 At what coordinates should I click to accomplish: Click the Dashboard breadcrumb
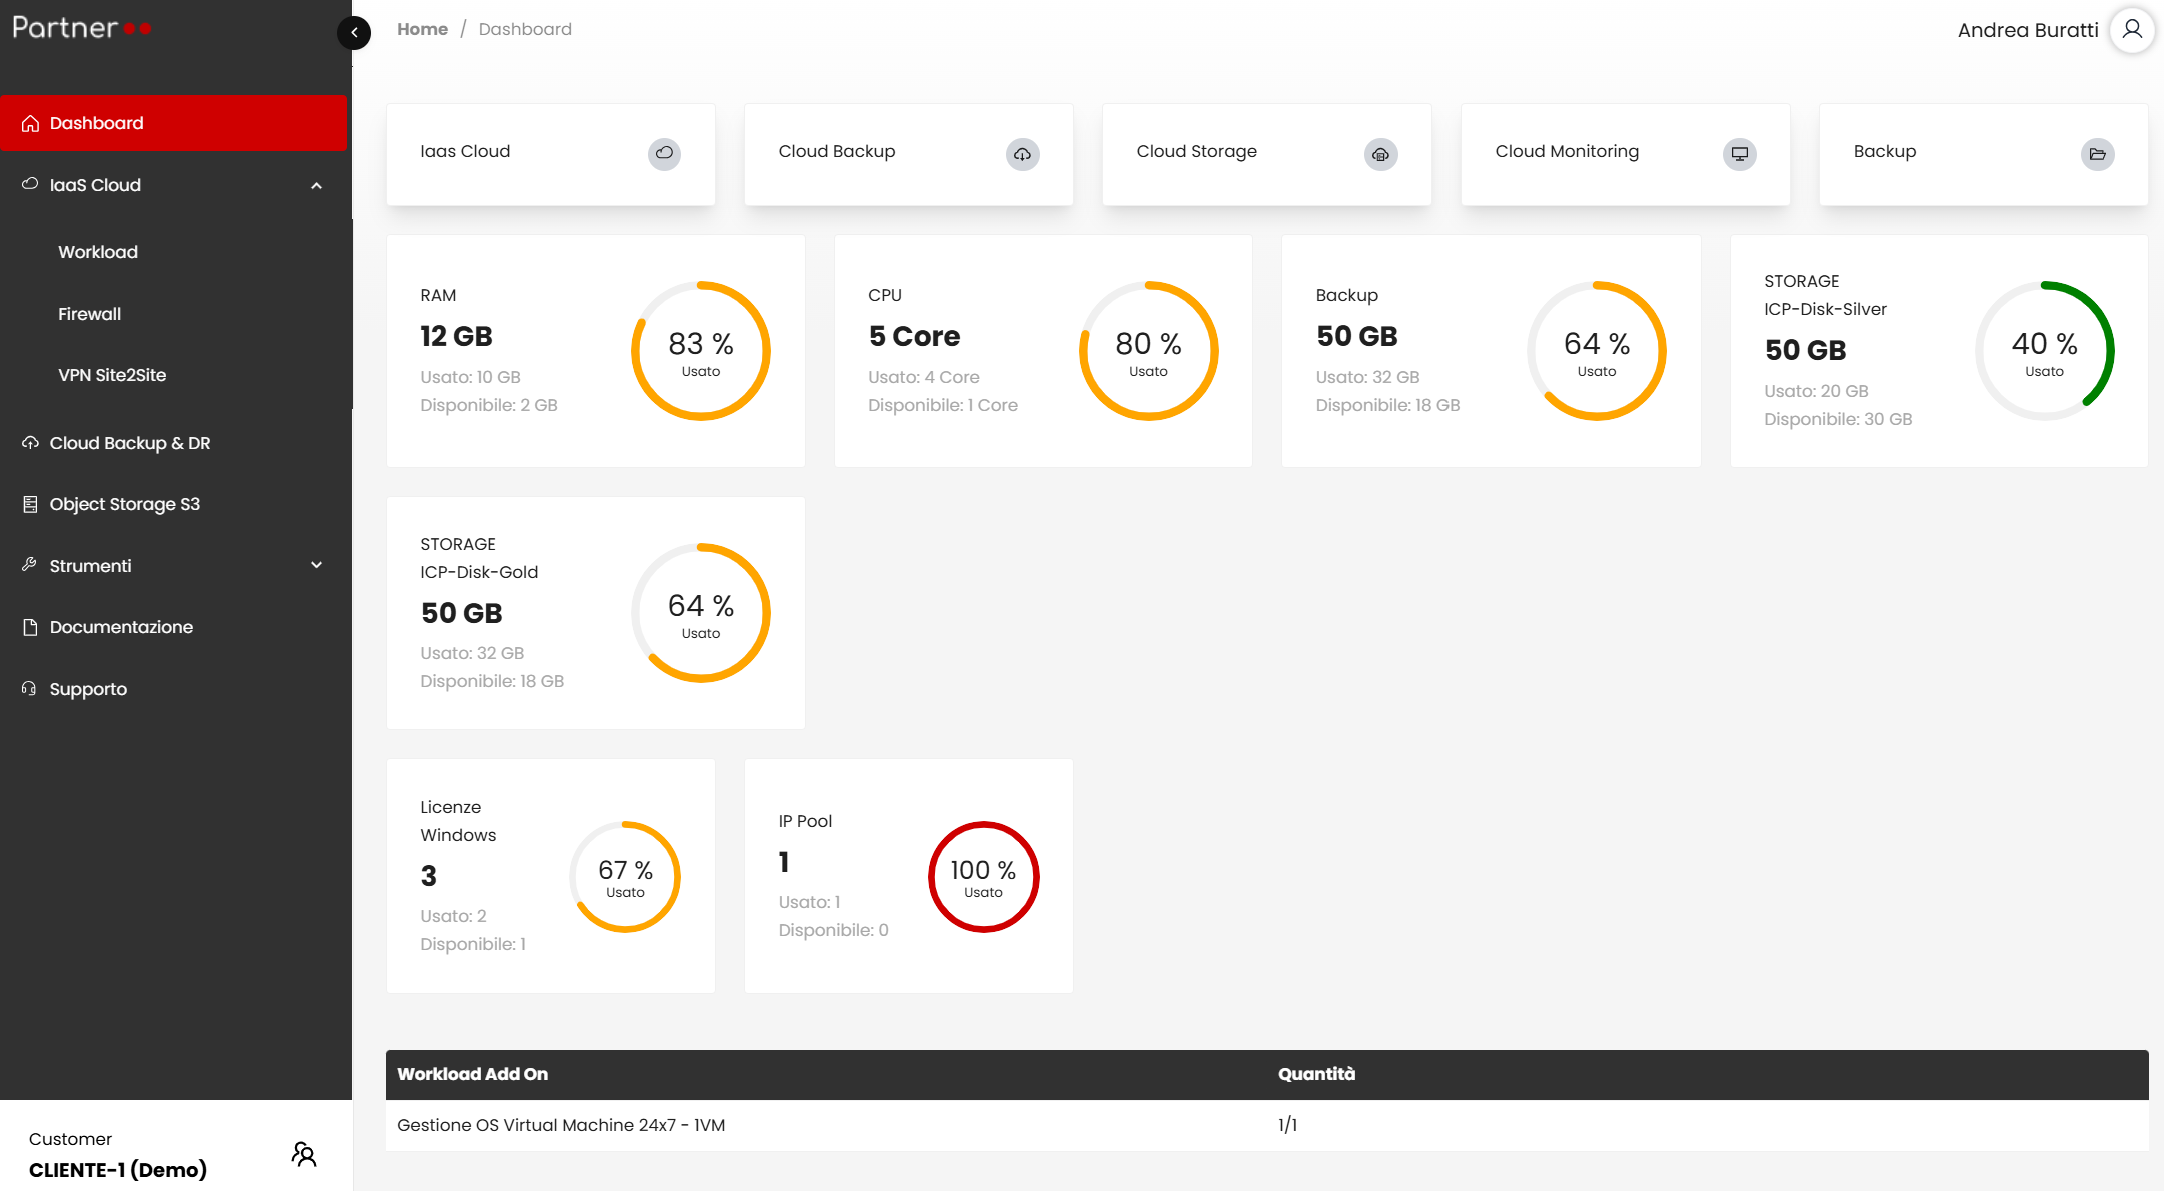pos(525,29)
